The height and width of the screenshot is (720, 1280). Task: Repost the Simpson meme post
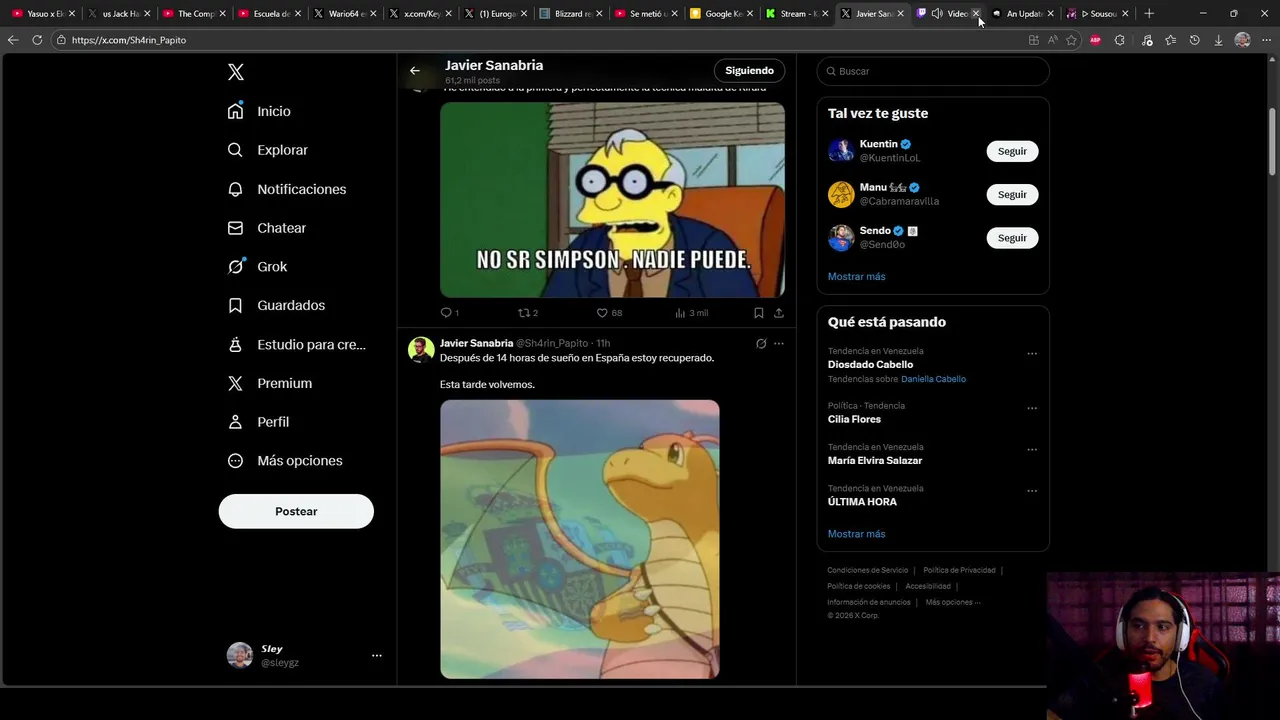coord(528,313)
